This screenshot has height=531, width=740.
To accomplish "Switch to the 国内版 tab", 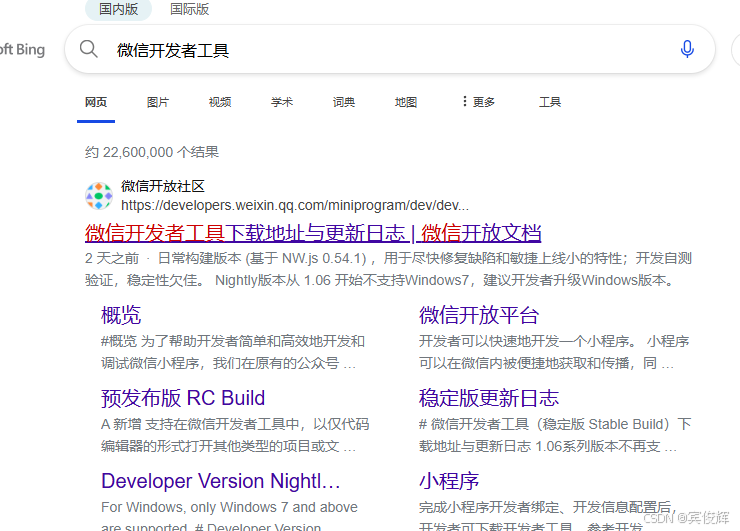I will coord(118,9).
